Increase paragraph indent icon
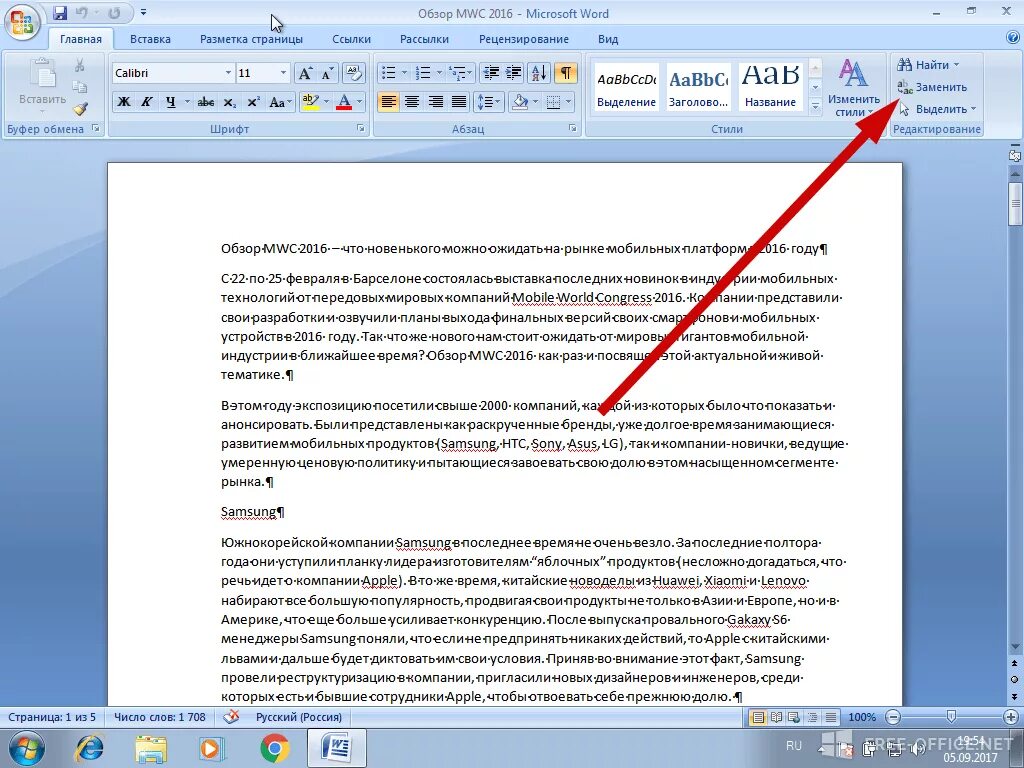1024x768 pixels. click(514, 72)
